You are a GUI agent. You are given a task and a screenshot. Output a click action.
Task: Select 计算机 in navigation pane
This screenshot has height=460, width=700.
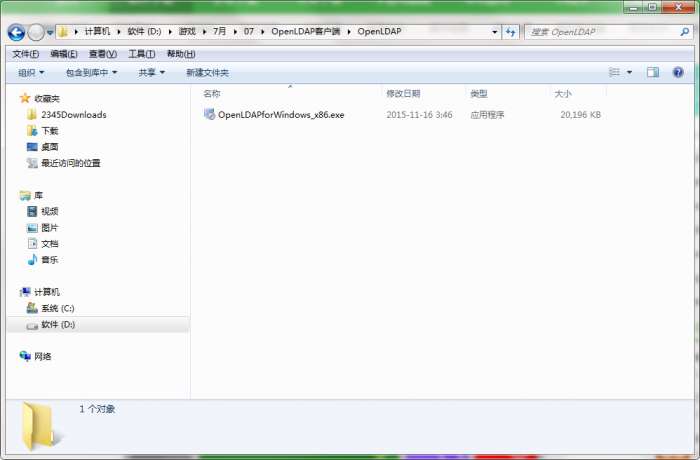(x=47, y=292)
